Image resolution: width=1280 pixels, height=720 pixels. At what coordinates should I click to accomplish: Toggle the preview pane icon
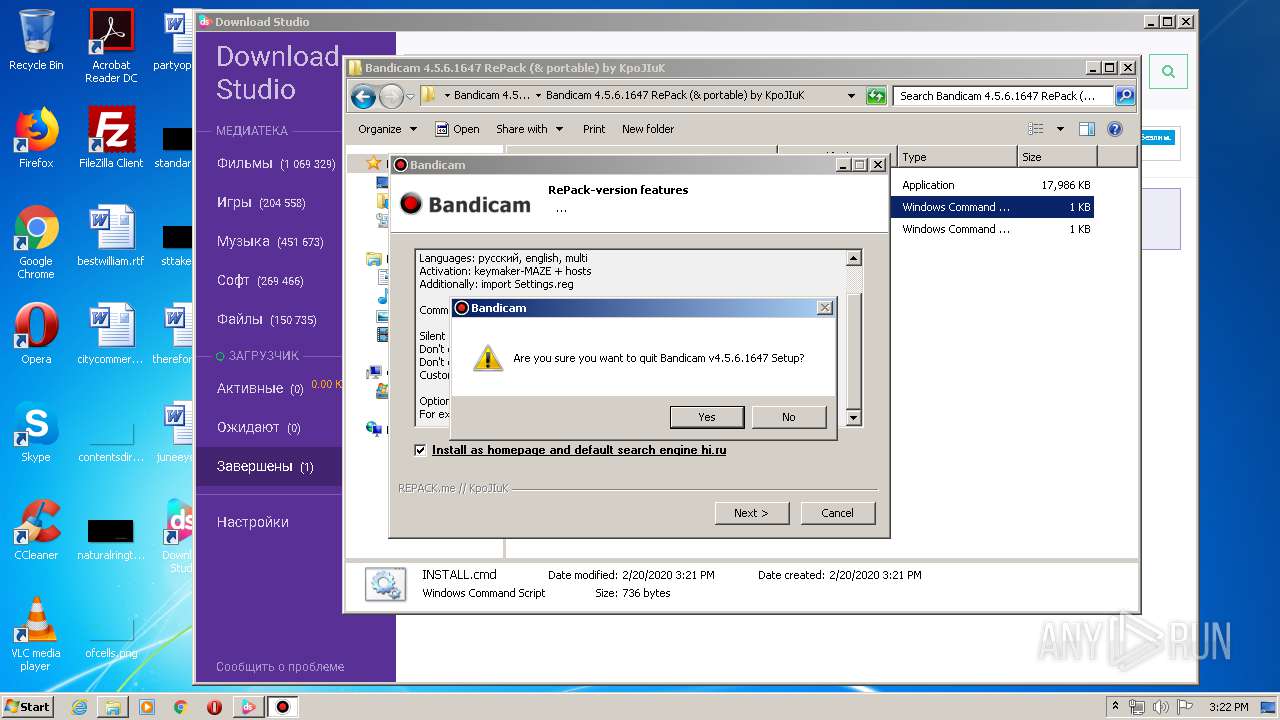click(x=1087, y=129)
